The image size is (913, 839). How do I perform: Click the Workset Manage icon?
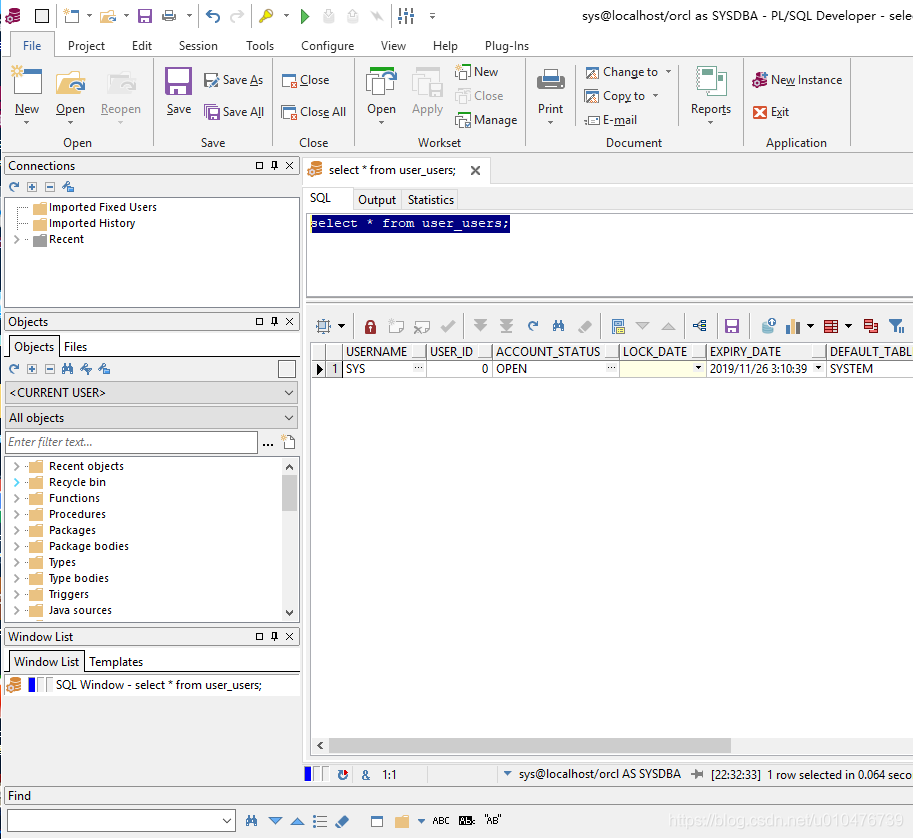[463, 120]
